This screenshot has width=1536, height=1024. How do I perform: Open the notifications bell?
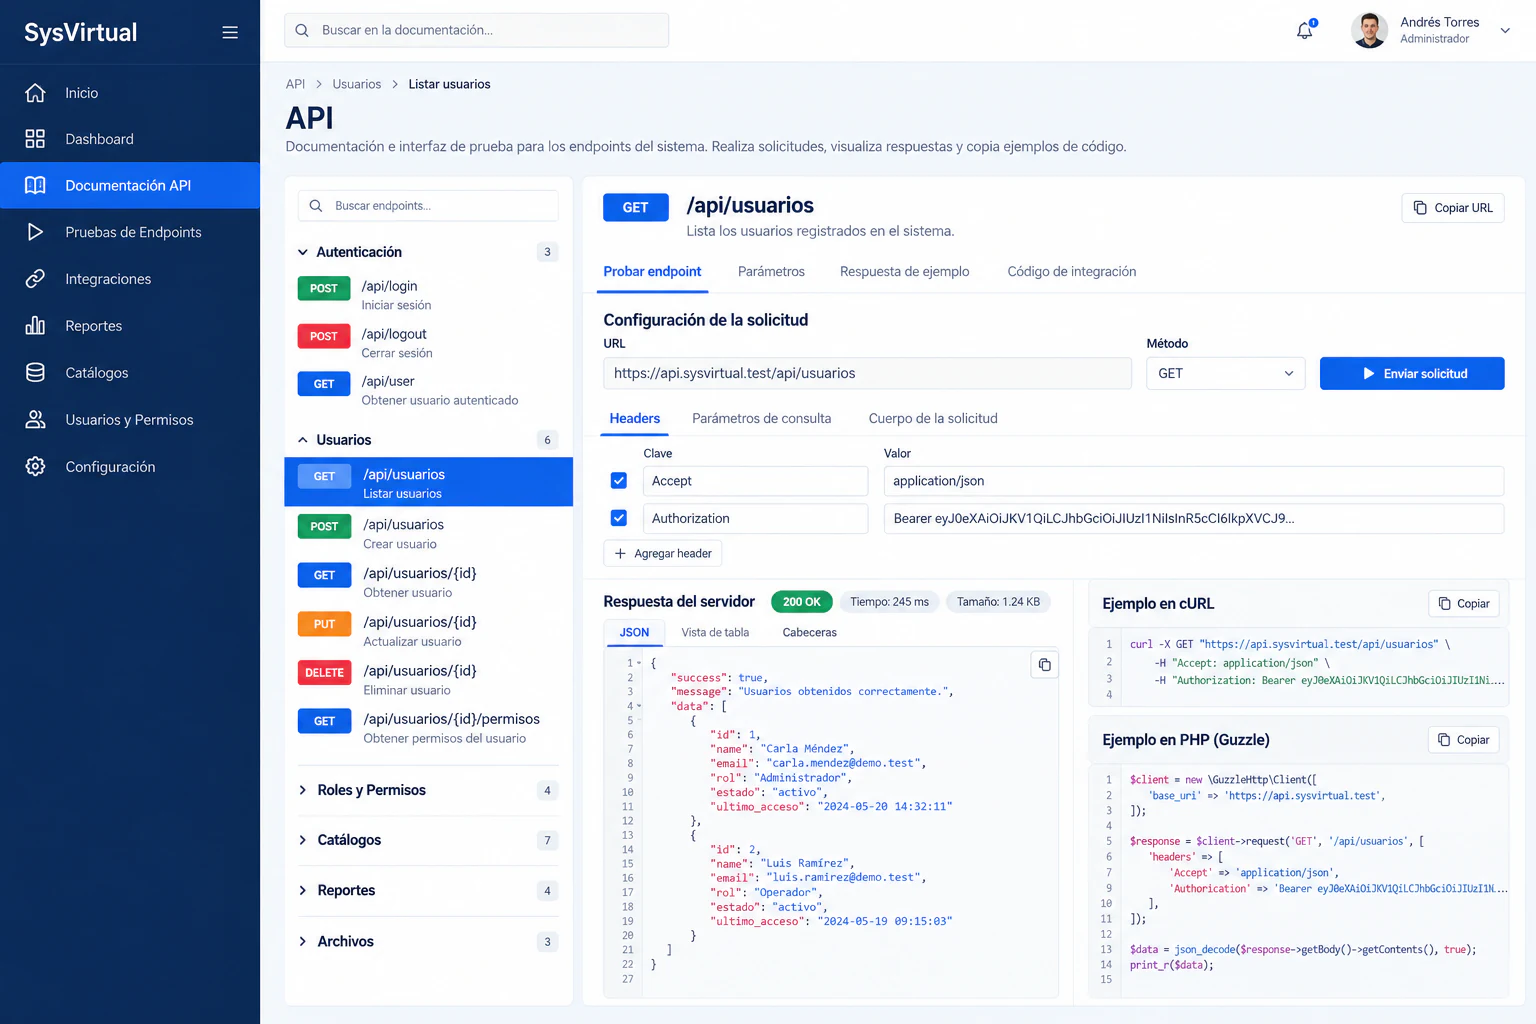click(x=1305, y=31)
